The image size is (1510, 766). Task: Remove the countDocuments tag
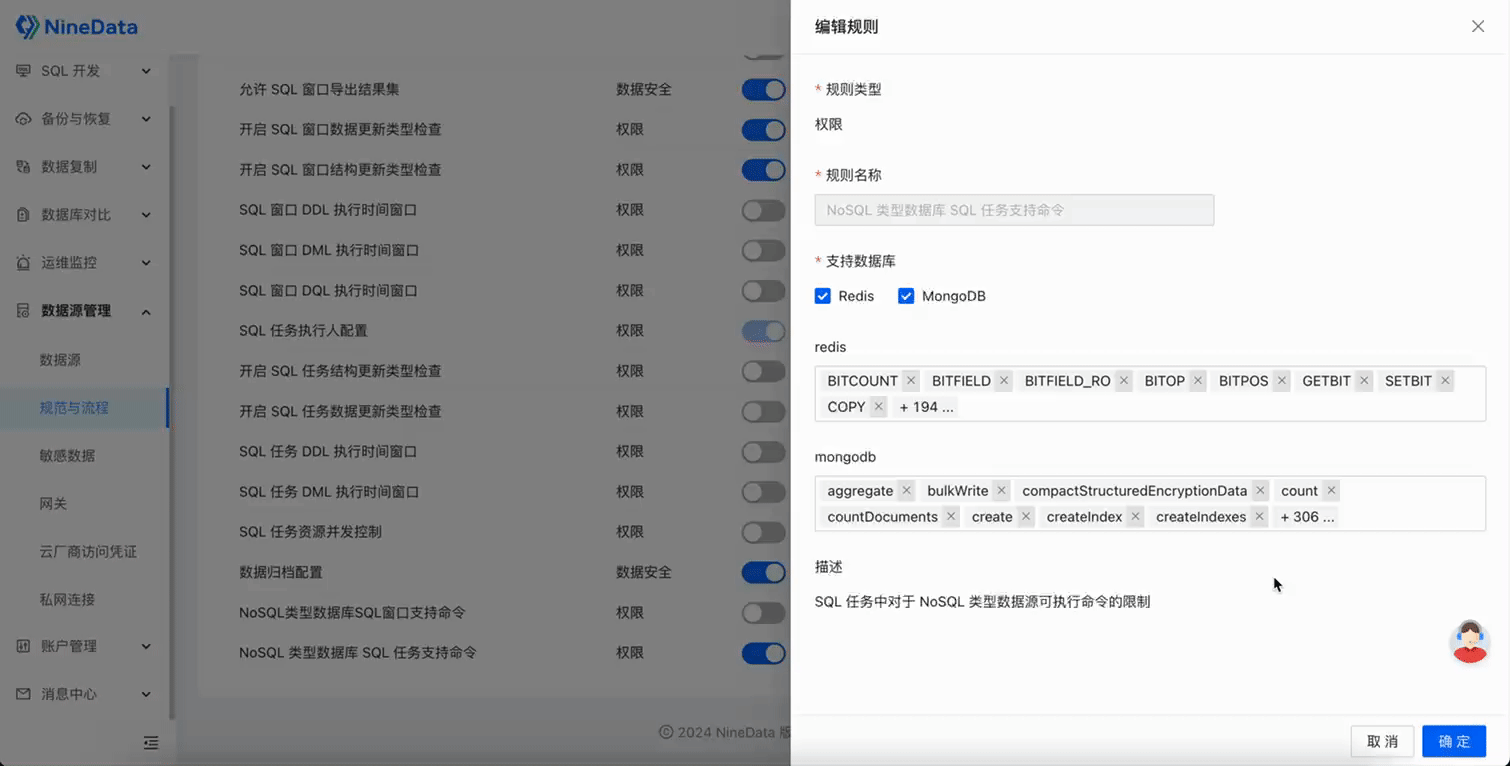click(950, 517)
